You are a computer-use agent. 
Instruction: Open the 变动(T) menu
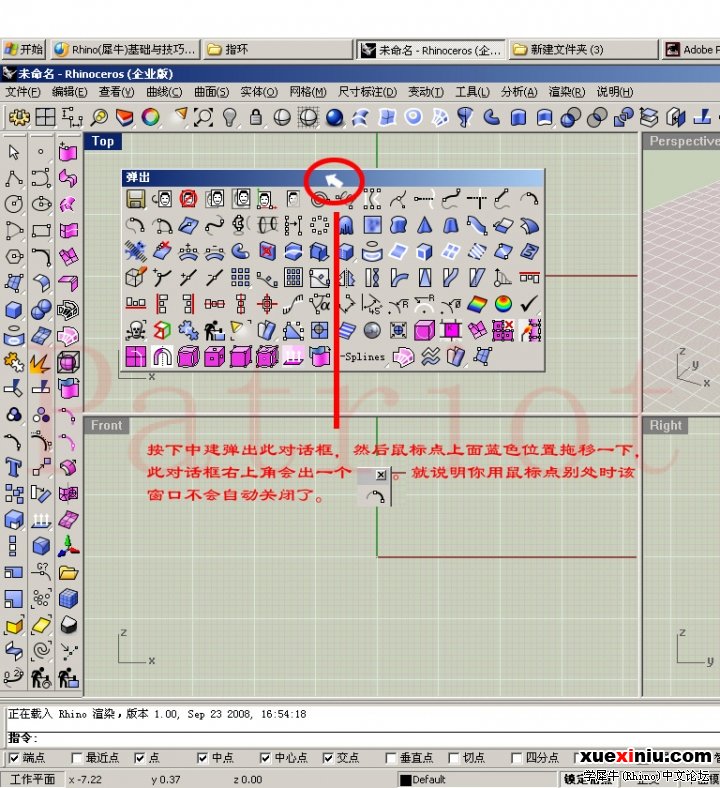[x=426, y=92]
